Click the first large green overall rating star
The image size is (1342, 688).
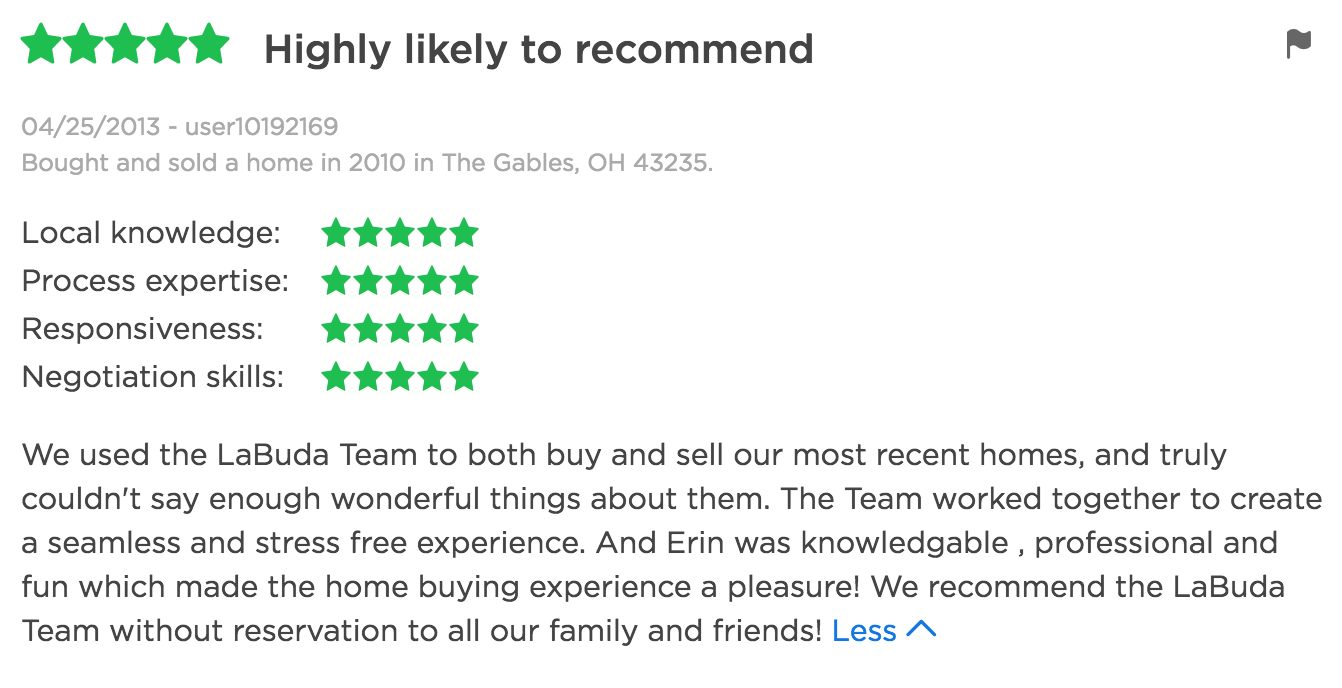coord(41,45)
